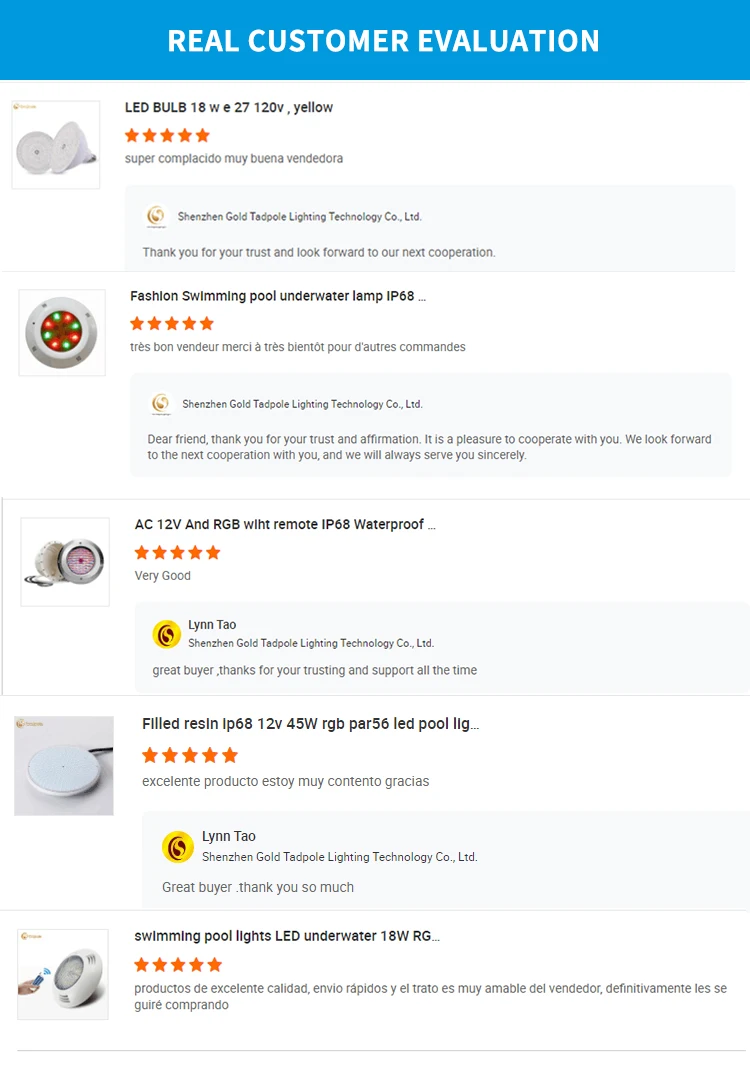
Task: Click star rating under swimming pool lights LED
Action: (178, 965)
